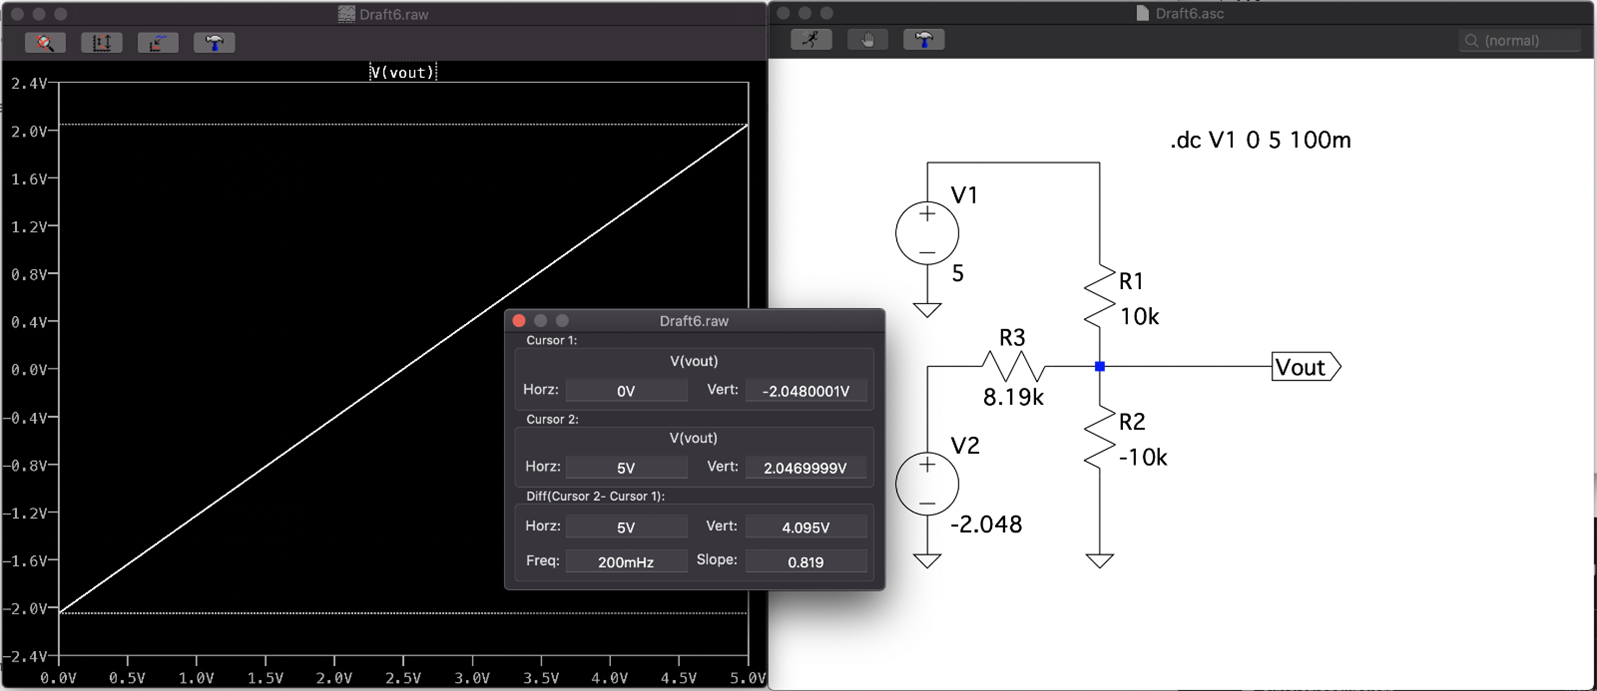Viewport: 1597px width, 691px height.
Task: Click the Slope field showing 0.819
Action: 806,561
